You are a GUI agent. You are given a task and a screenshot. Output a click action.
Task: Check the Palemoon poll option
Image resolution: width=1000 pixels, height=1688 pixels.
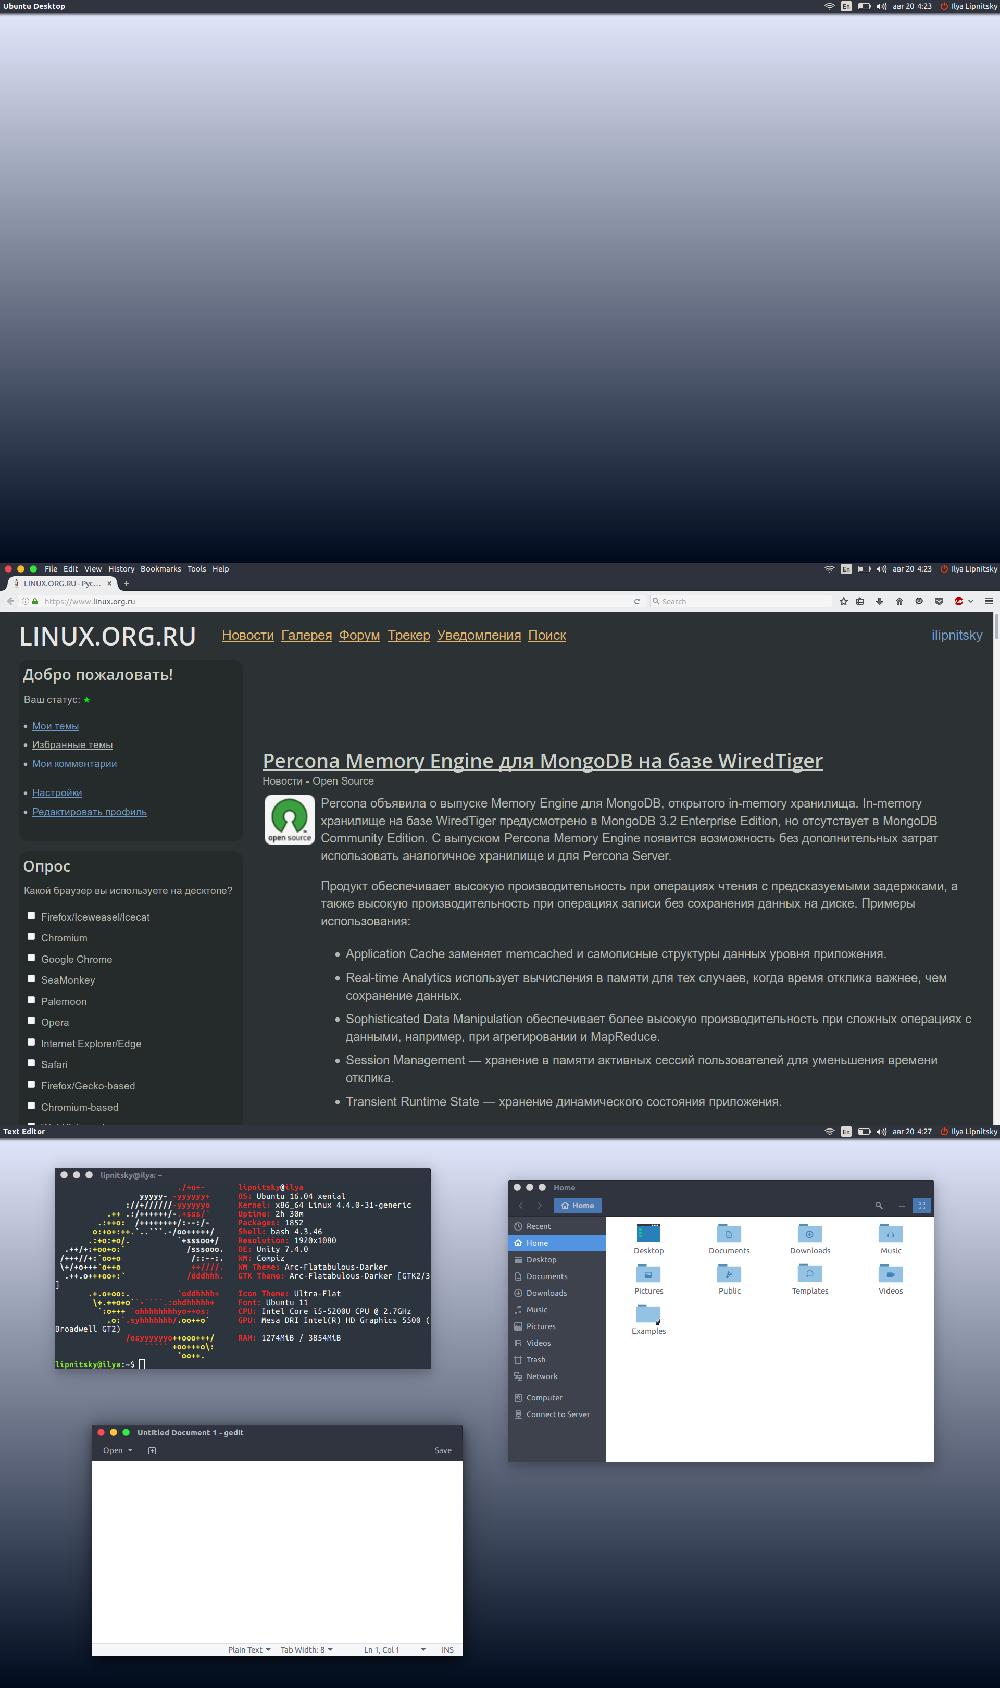tap(31, 999)
